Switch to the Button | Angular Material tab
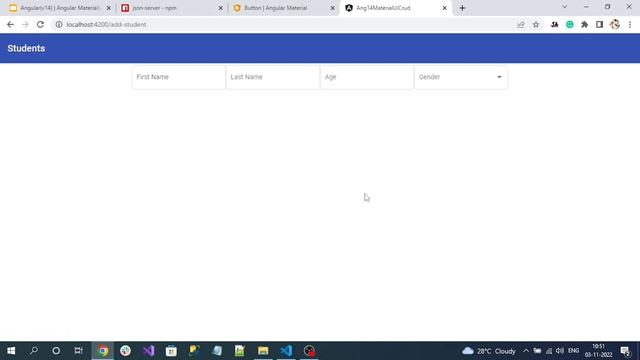The height and width of the screenshot is (360, 640). 283,8
